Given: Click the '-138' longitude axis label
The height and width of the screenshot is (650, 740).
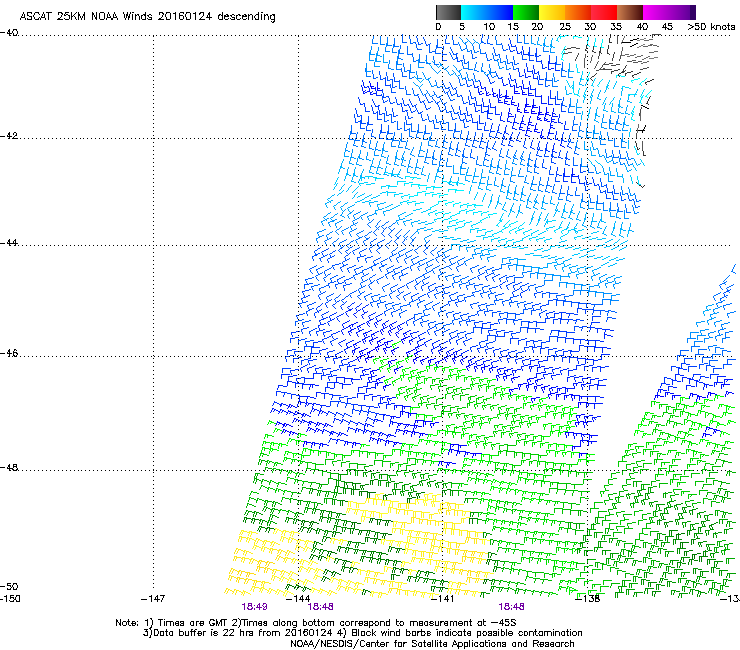Looking at the screenshot, I should pyautogui.click(x=588, y=599).
